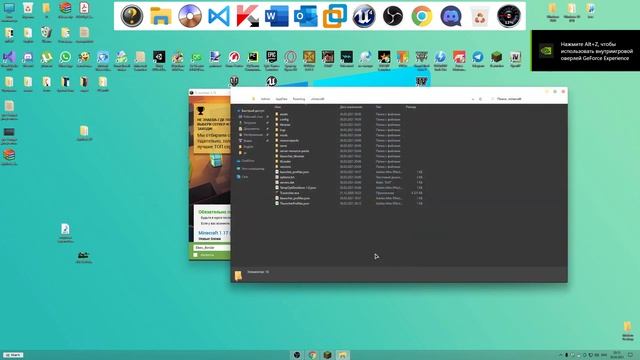Click the username field in TLauncher window
This screenshot has width=640, height=360.
point(212,247)
